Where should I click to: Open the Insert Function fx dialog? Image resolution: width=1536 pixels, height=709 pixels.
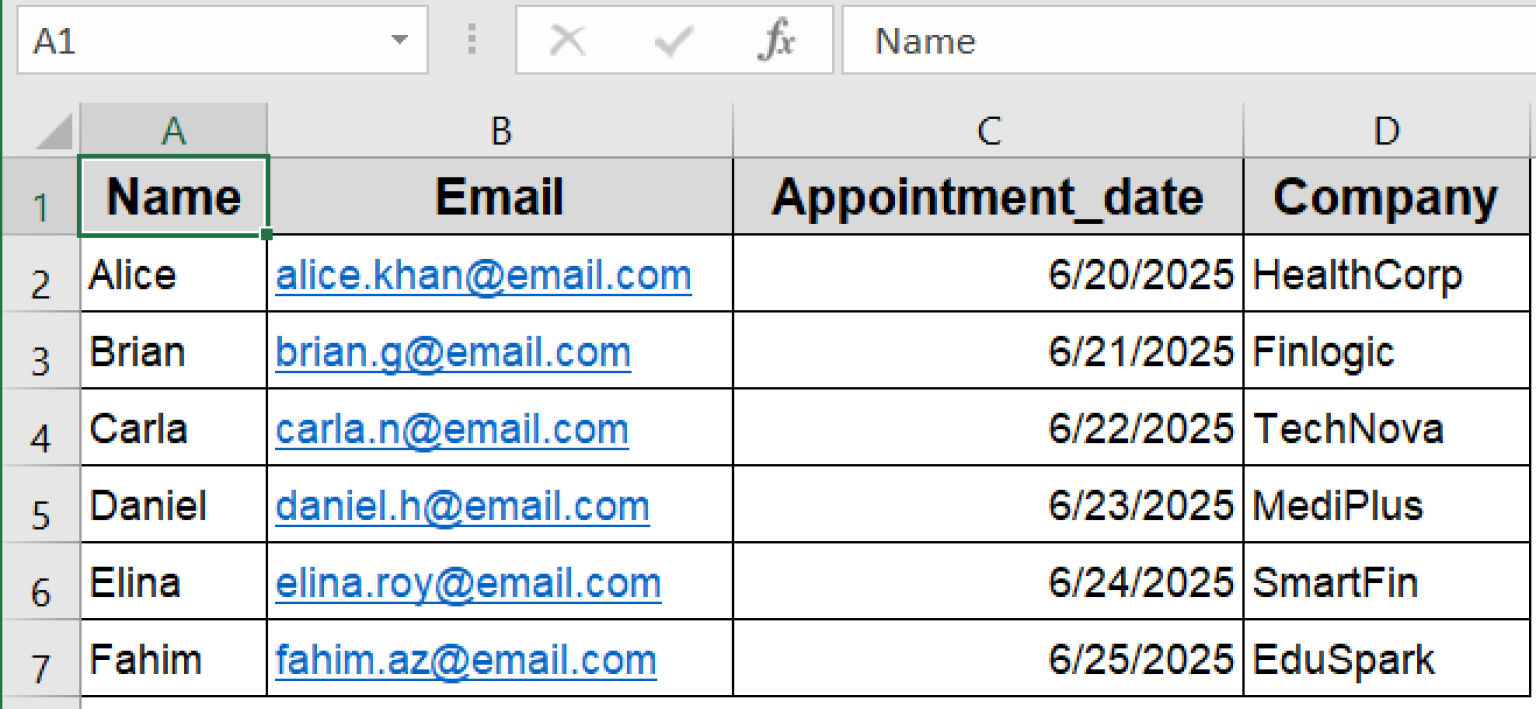[x=777, y=41]
